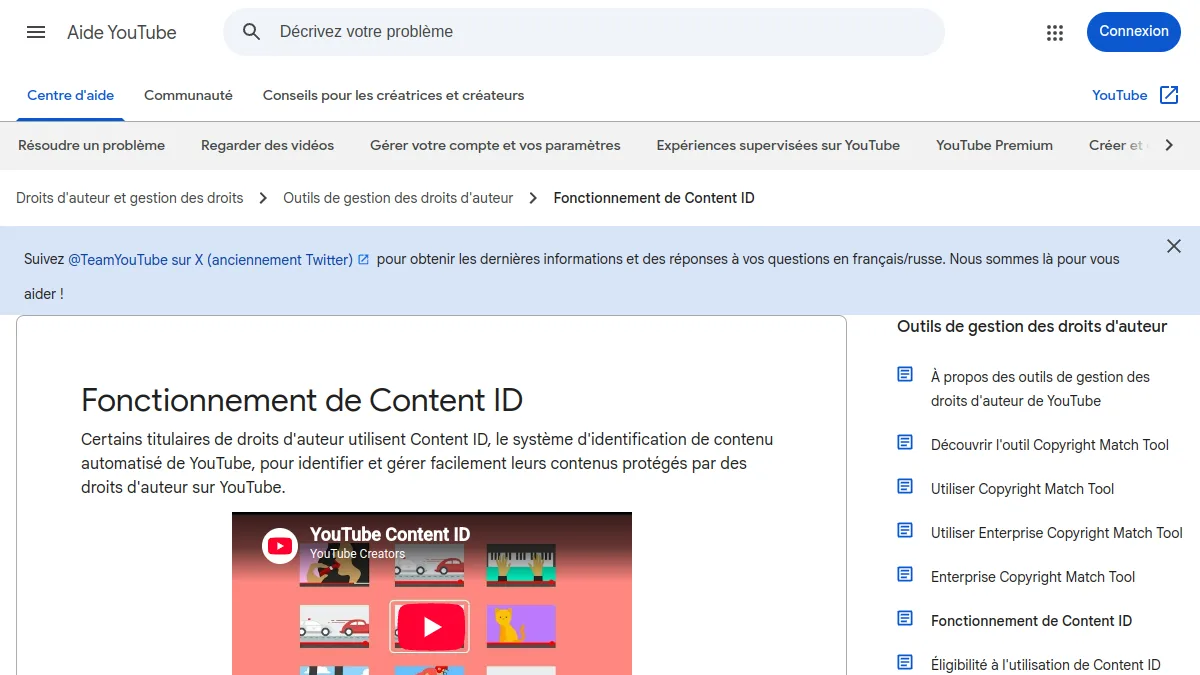Open Conseils pour les créatrices et créateurs tab

[393, 96]
